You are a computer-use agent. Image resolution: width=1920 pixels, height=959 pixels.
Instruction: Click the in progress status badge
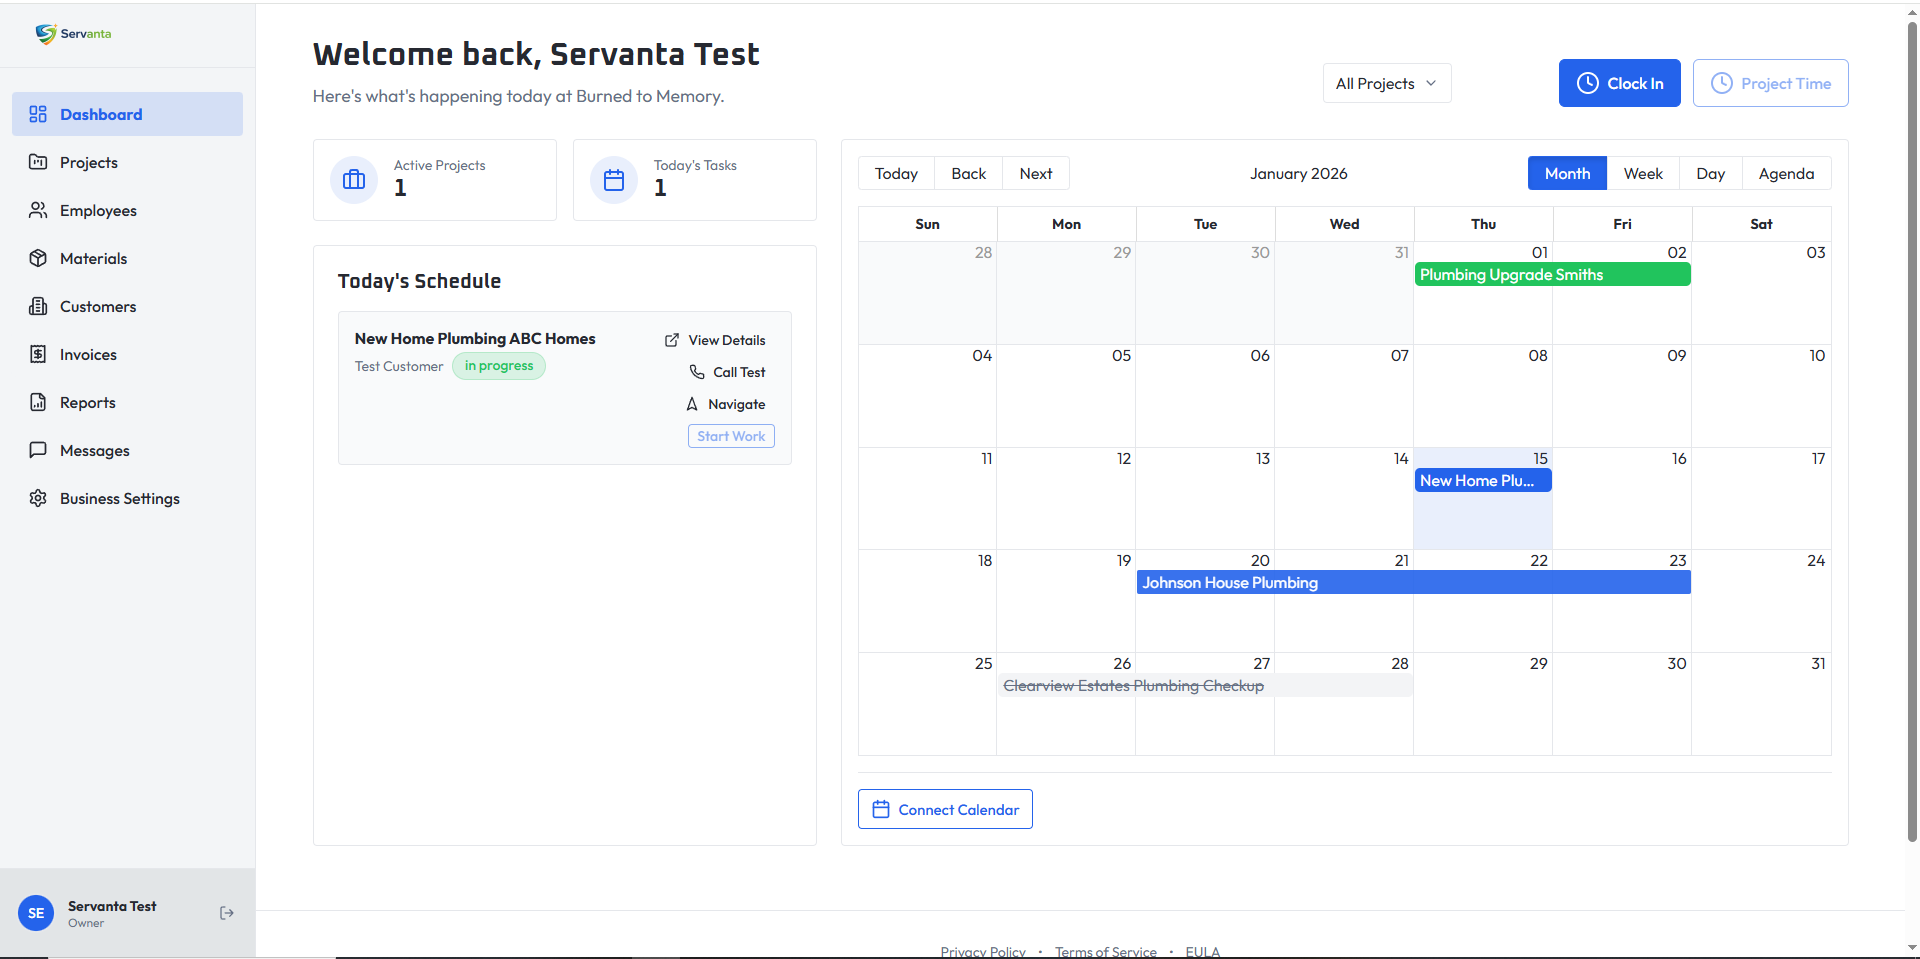(498, 366)
